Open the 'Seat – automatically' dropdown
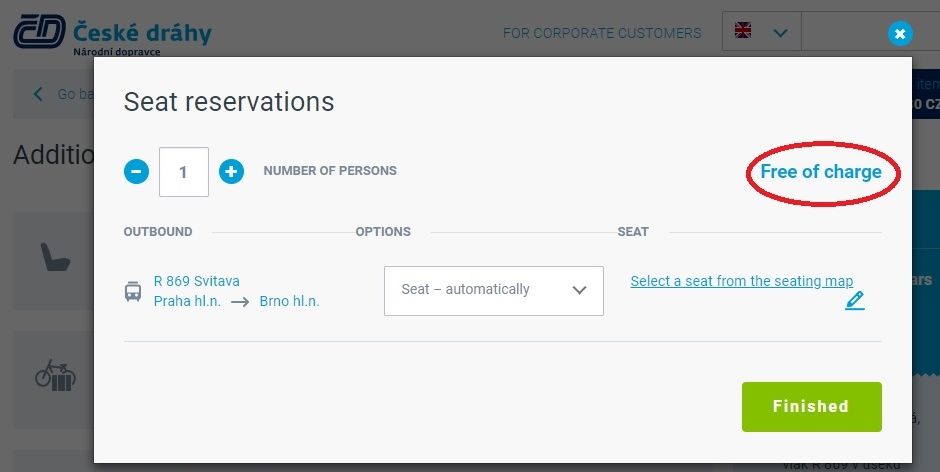 click(x=493, y=291)
